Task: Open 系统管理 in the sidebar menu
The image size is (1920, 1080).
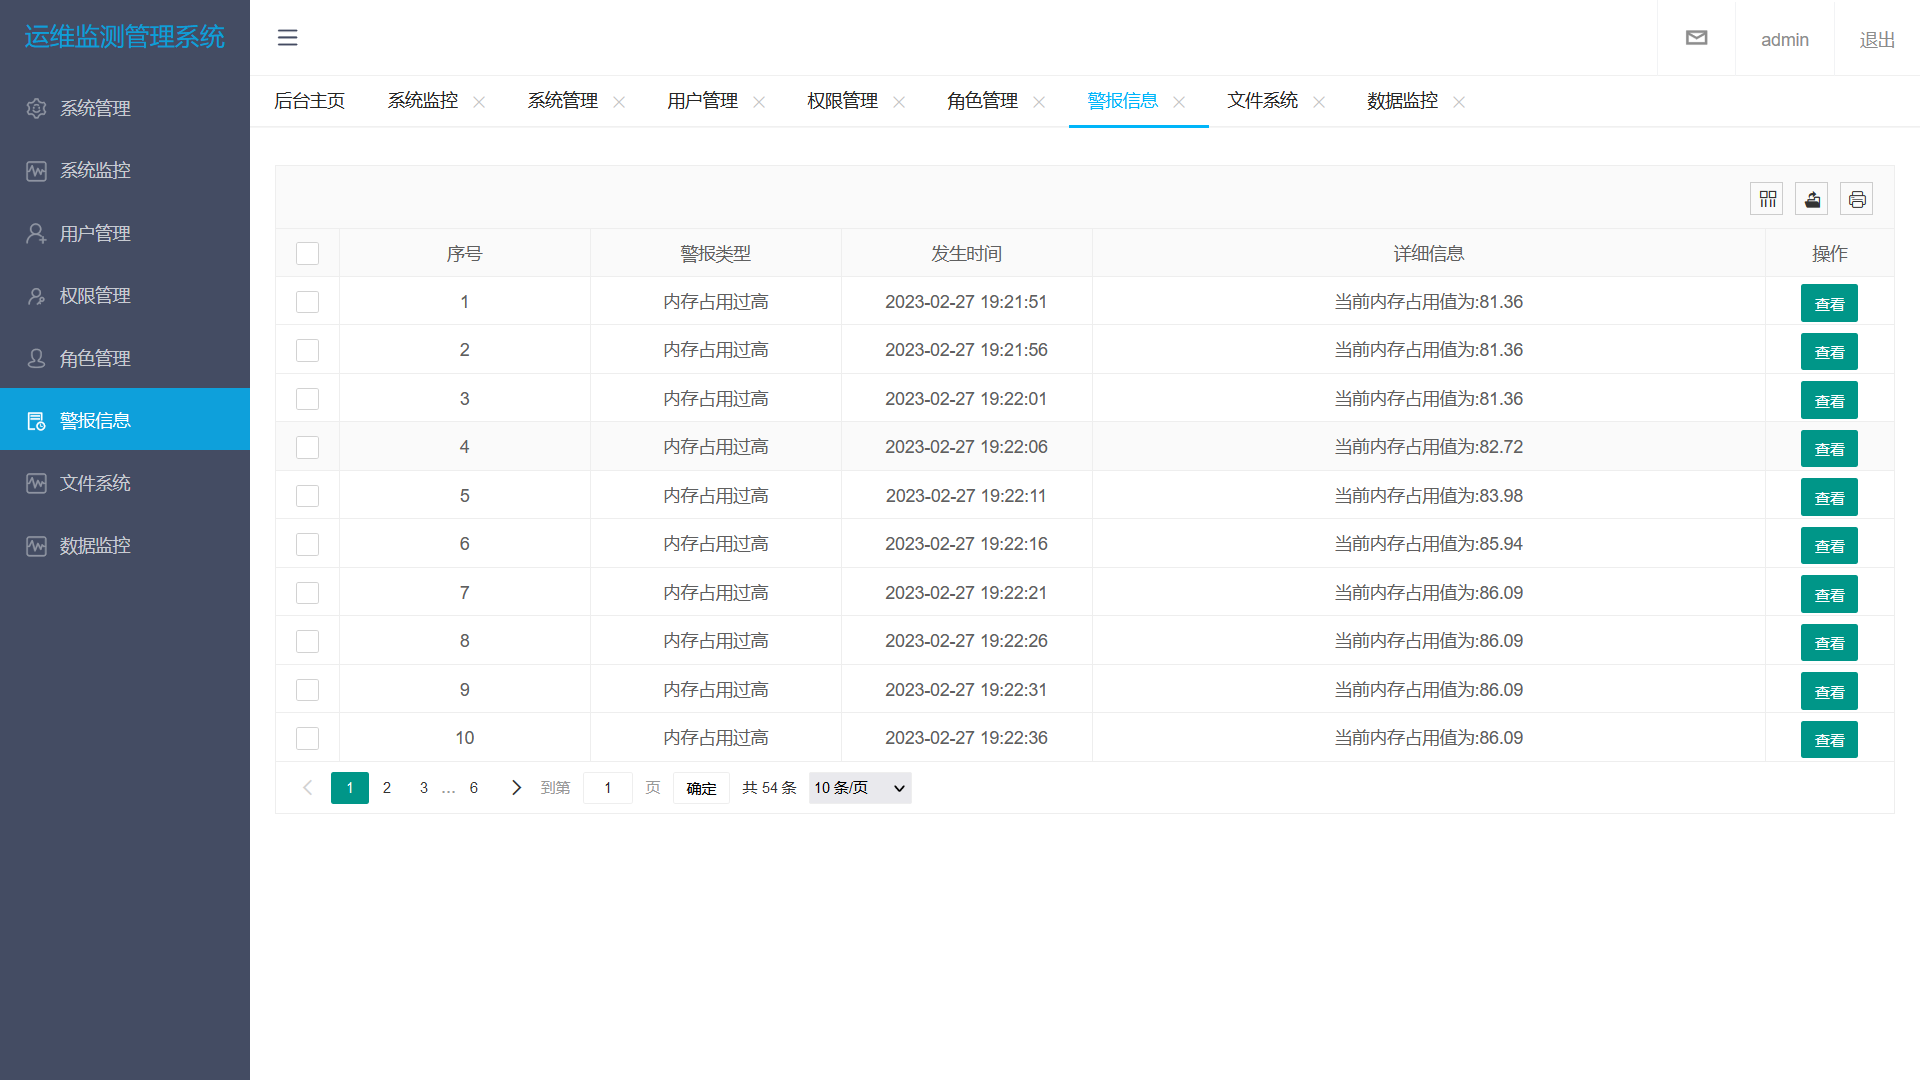Action: [125, 108]
